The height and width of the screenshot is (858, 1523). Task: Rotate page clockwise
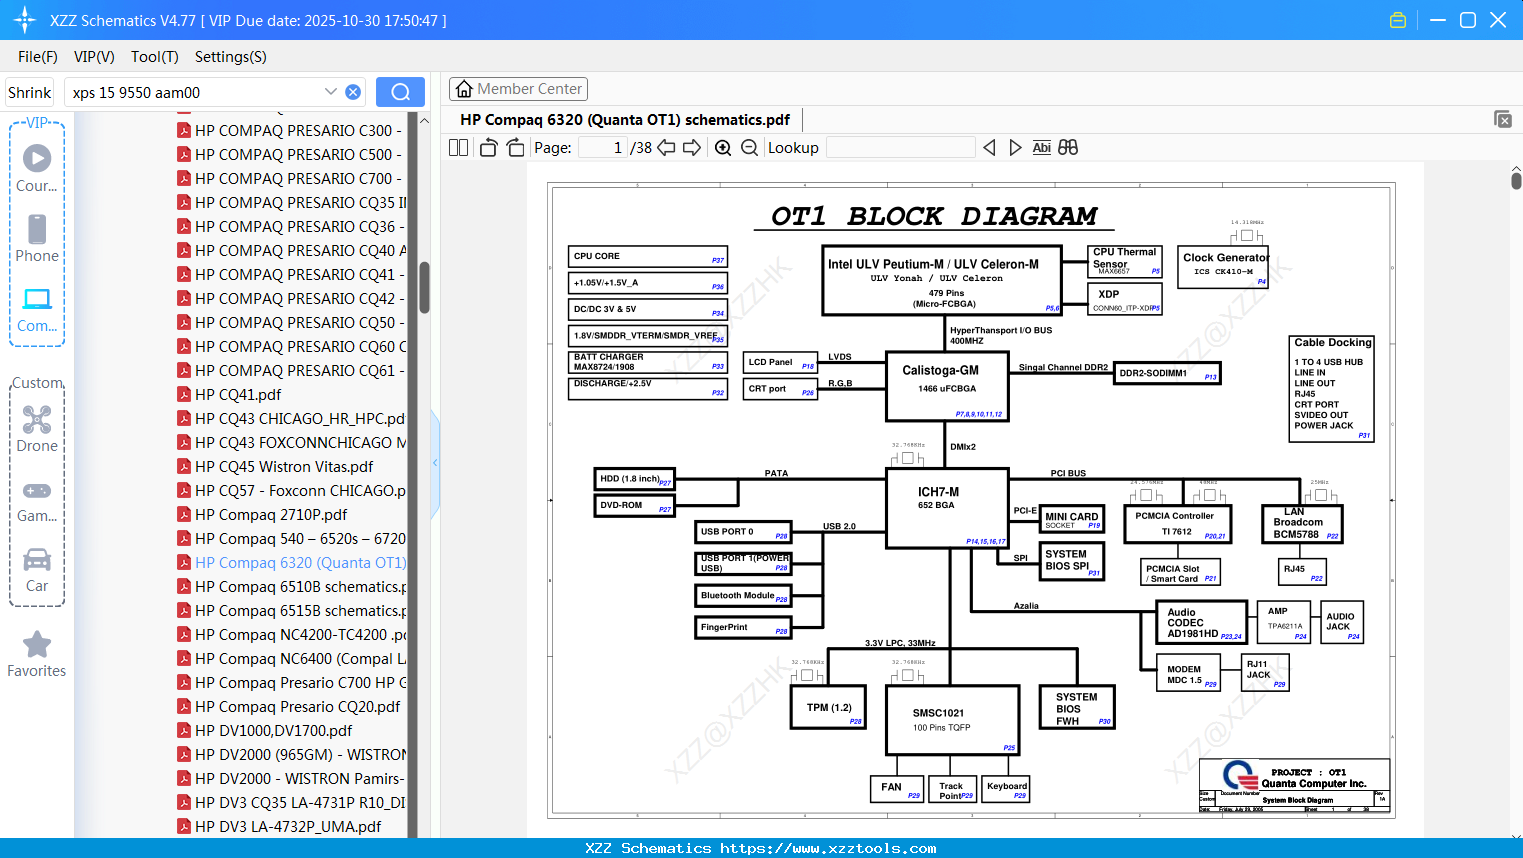coord(515,147)
